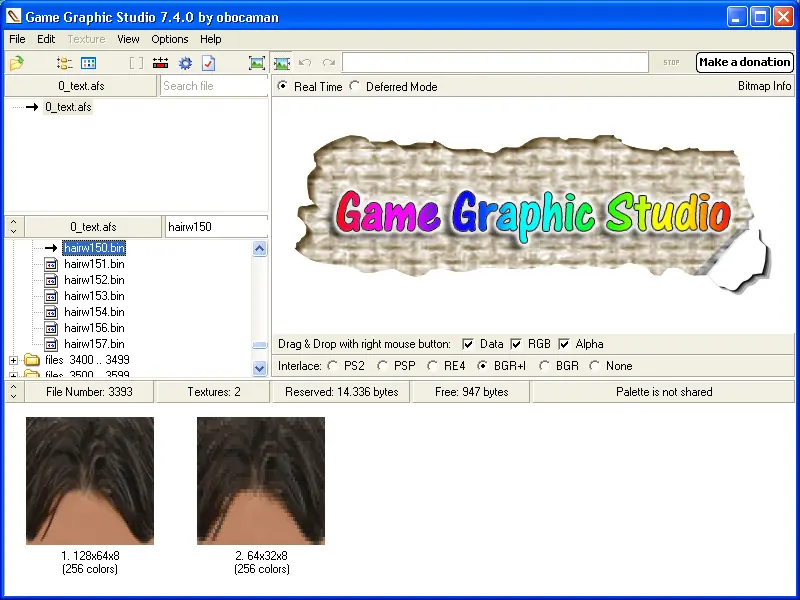Switch to tree list view icon
Image resolution: width=800 pixels, height=600 pixels.
(x=64, y=63)
